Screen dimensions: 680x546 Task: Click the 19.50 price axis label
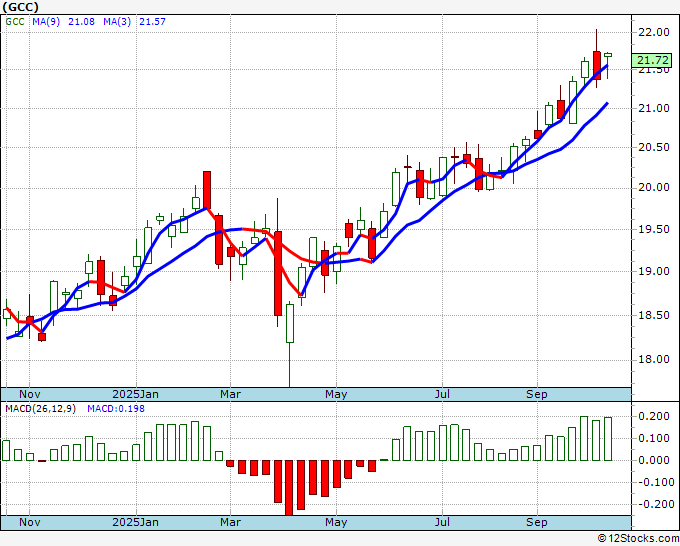(654, 229)
